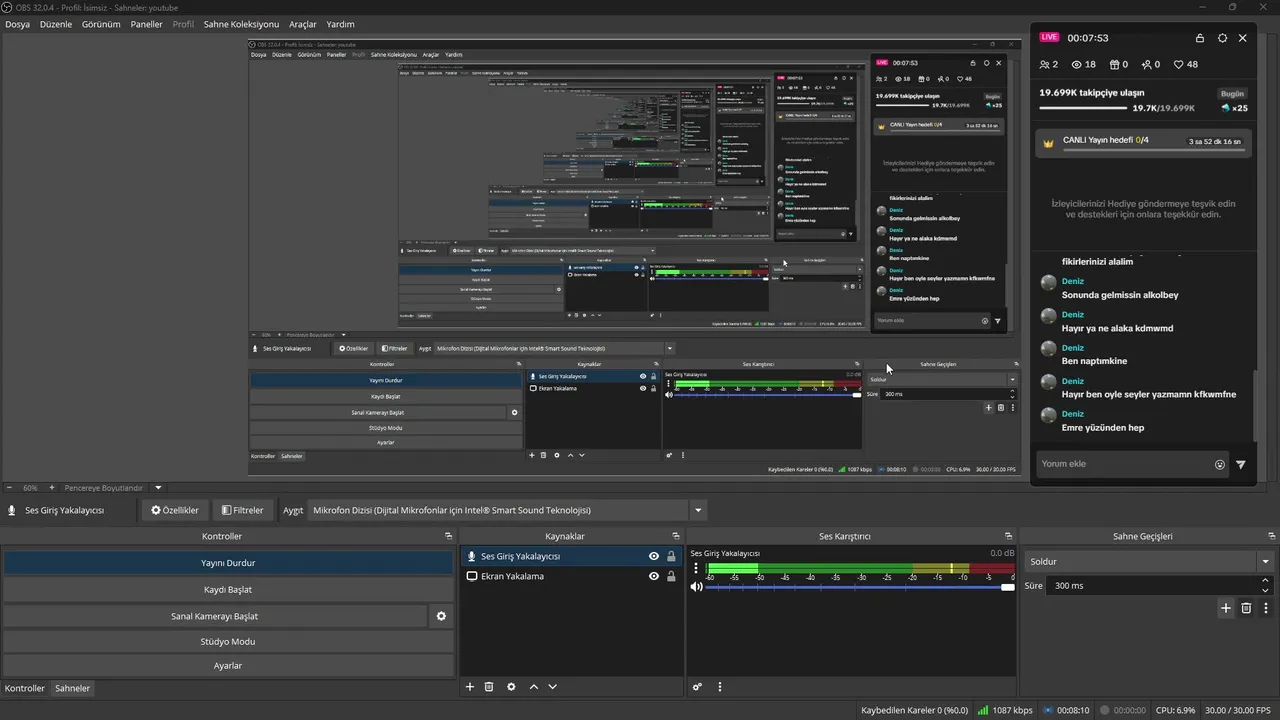Send comment with paper plane icon
1280x720 pixels.
click(x=1241, y=464)
